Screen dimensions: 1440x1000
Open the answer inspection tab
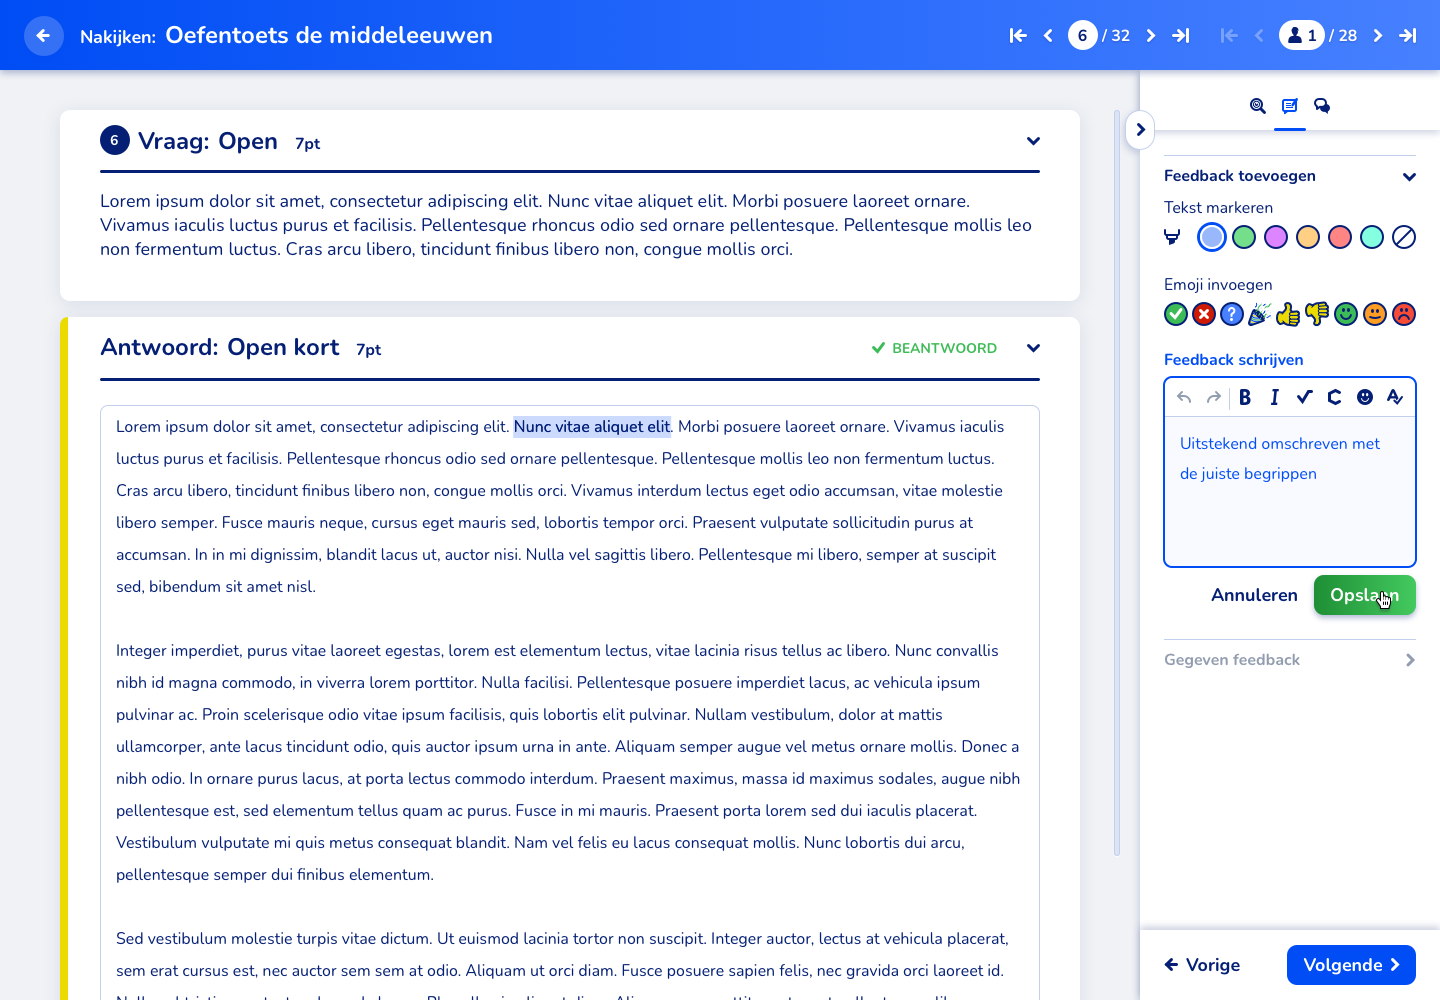(1258, 106)
